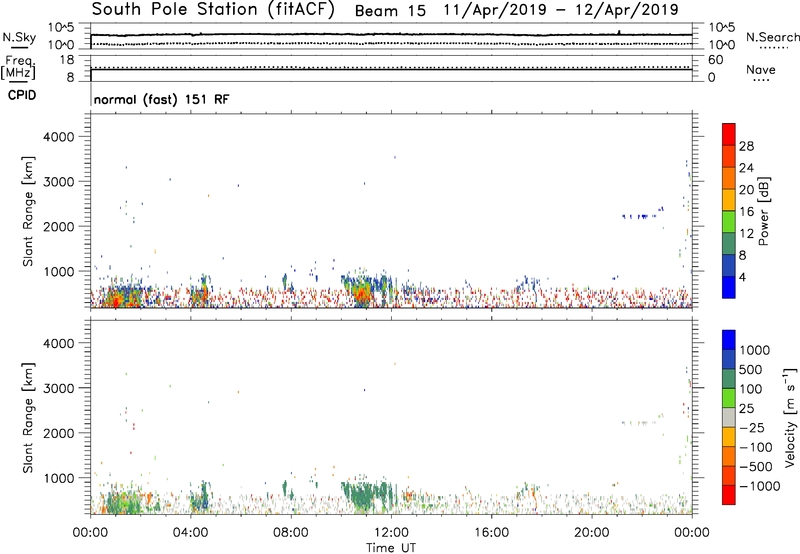Screen dimensions: 800x554
Task: Click the solid N.Sky noise trace line
Action: [x=391, y=35]
